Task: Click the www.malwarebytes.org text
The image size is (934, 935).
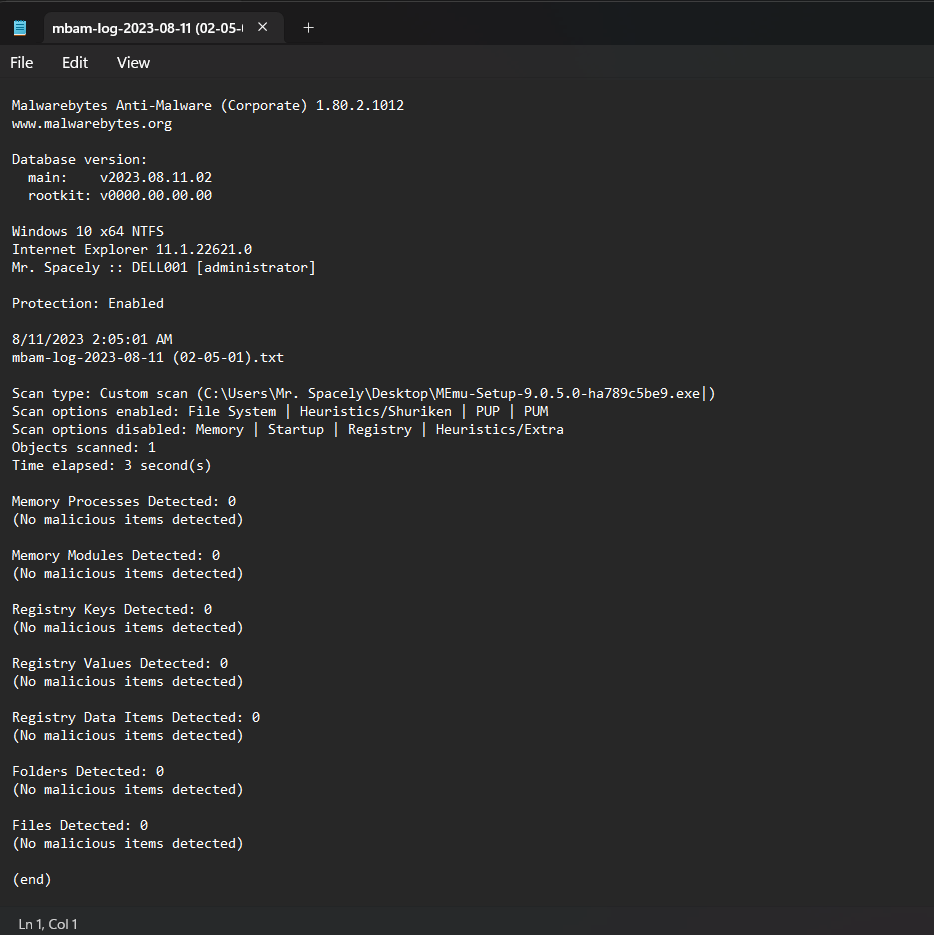Action: tap(92, 123)
